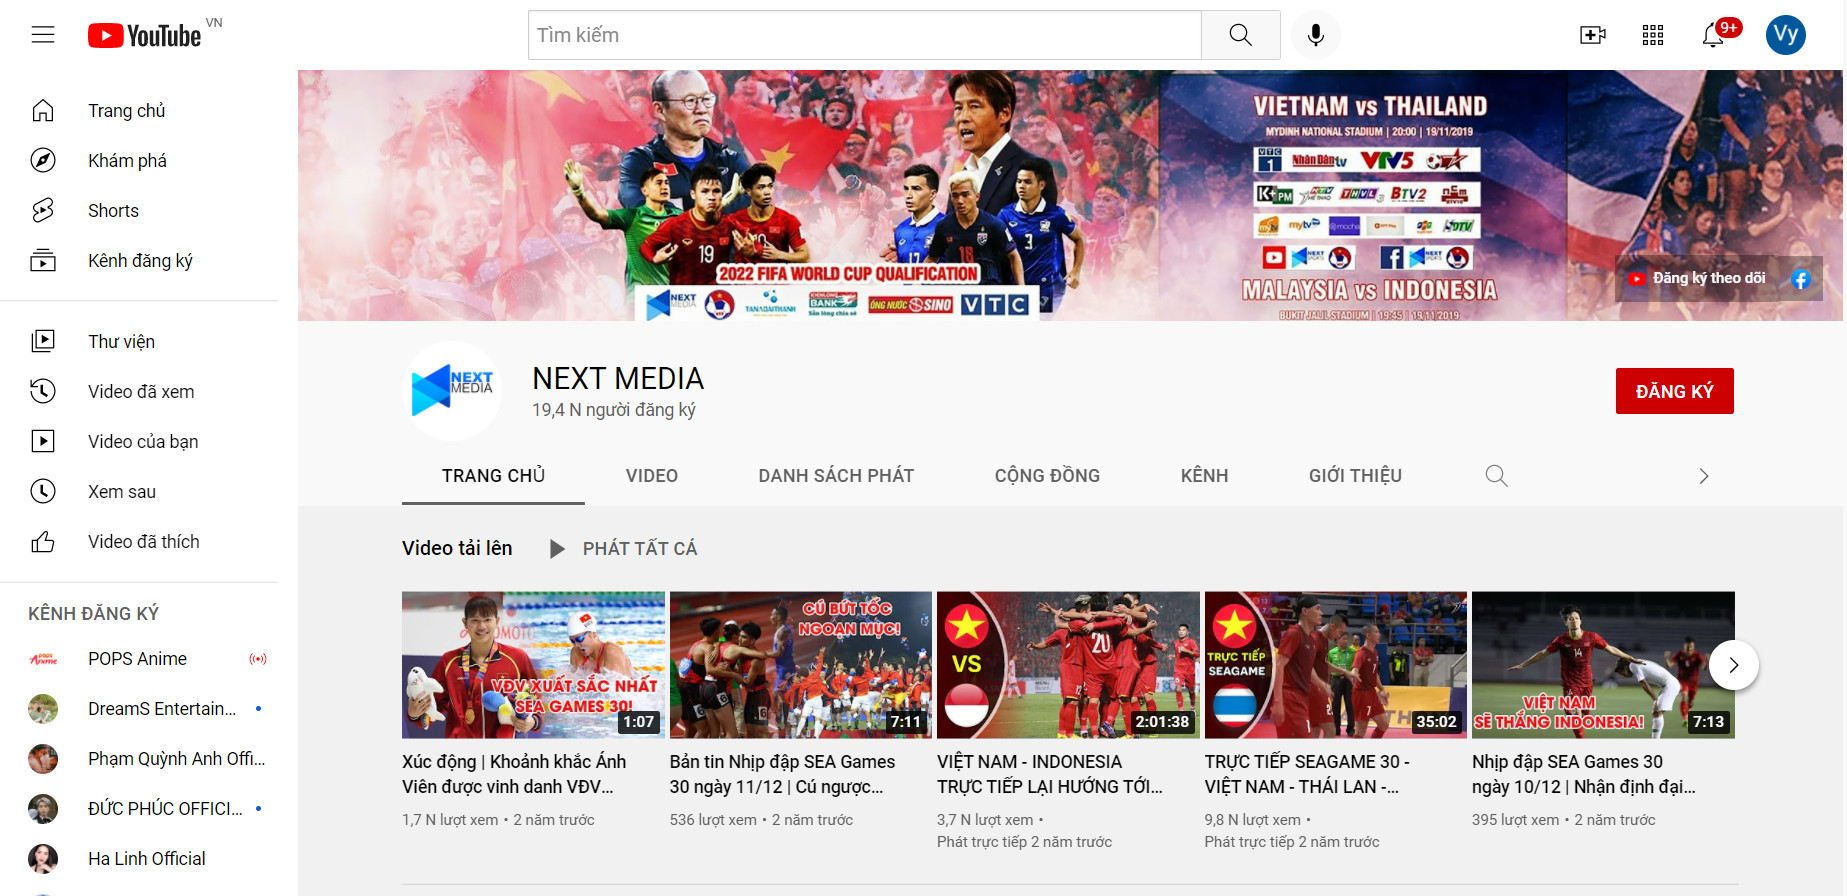Open POPS Anime subscription channel

click(x=139, y=659)
